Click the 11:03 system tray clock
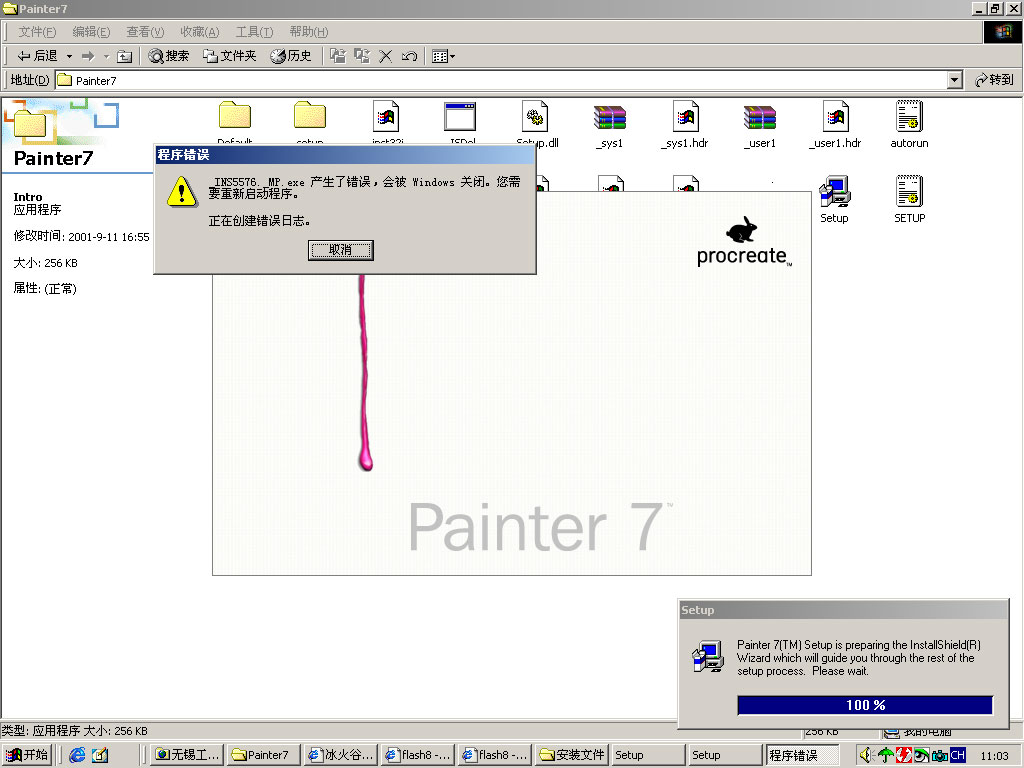The height and width of the screenshot is (768, 1024). [x=995, y=756]
